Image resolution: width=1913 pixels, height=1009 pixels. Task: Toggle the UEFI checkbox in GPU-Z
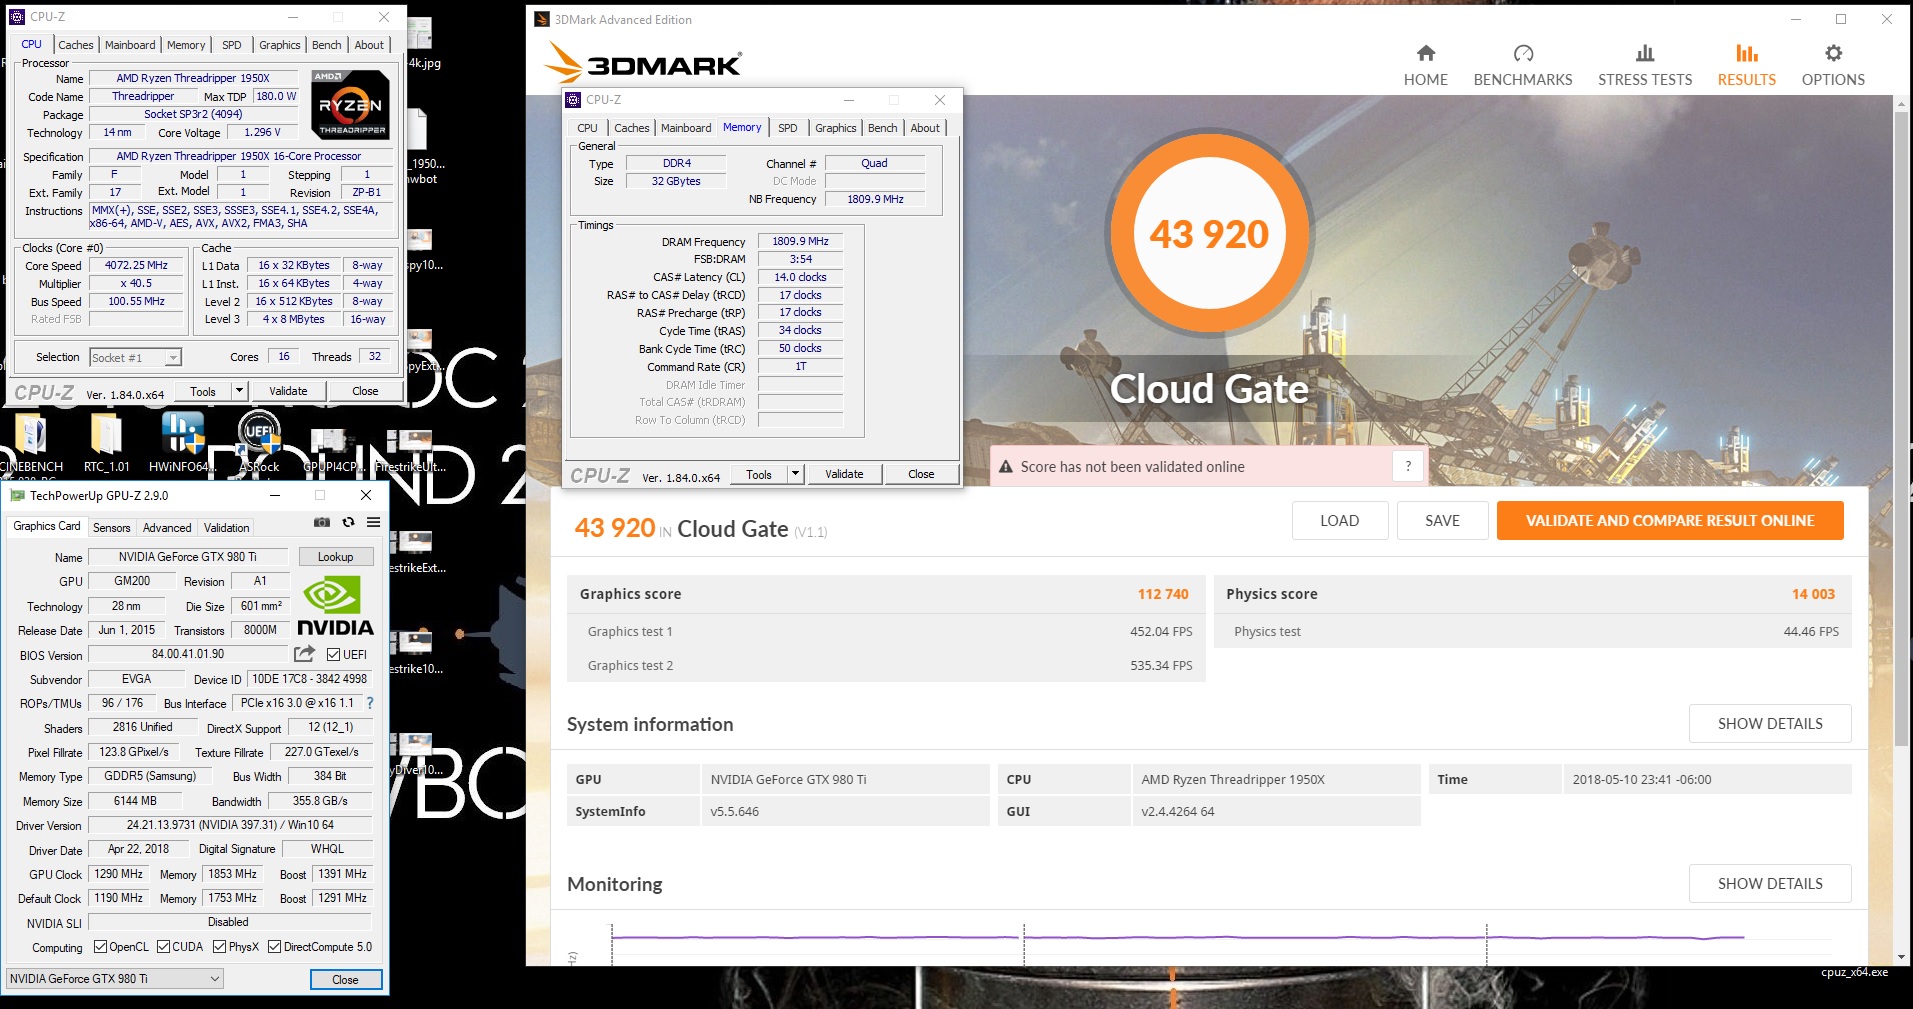coord(334,655)
